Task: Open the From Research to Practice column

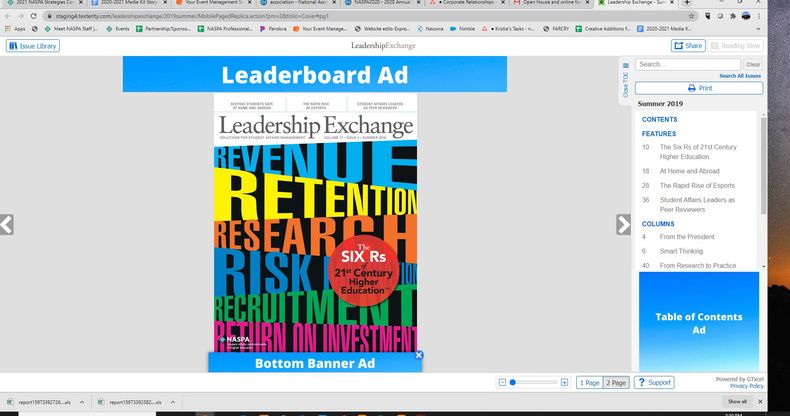Action: tap(698, 265)
